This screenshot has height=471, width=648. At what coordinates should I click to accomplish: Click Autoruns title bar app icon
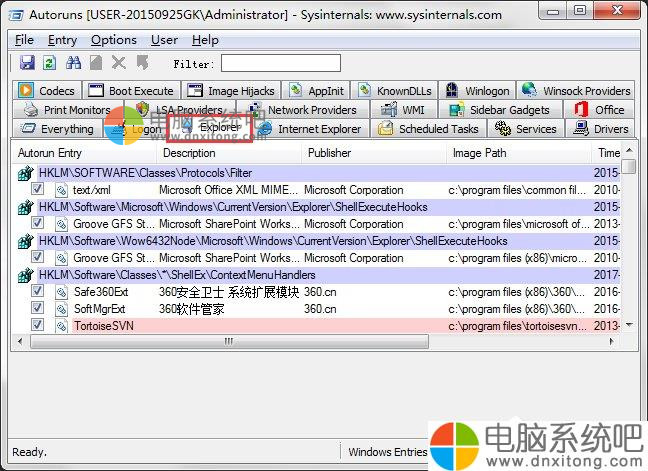[x=16, y=15]
